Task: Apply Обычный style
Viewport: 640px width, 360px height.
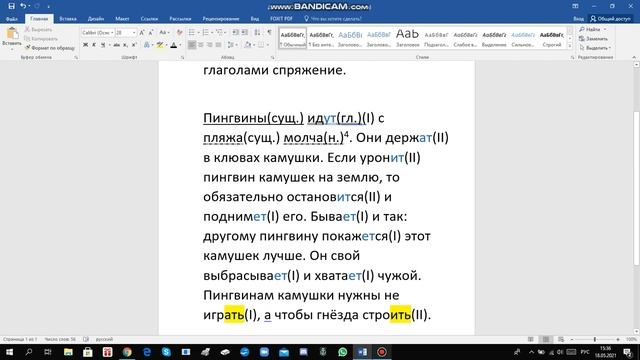Action: [293, 38]
